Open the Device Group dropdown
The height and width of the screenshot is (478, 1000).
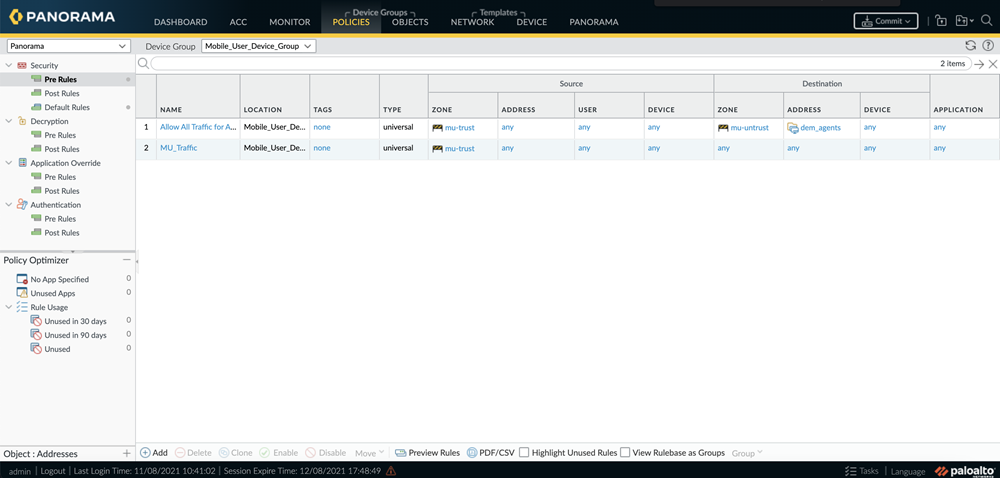tap(259, 46)
